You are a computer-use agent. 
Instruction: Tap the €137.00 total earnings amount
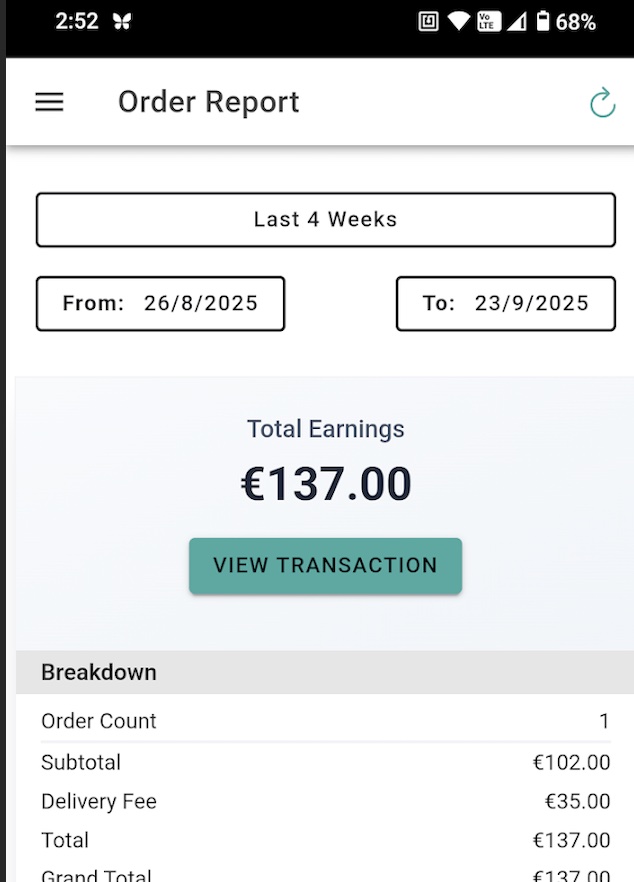pyautogui.click(x=326, y=485)
